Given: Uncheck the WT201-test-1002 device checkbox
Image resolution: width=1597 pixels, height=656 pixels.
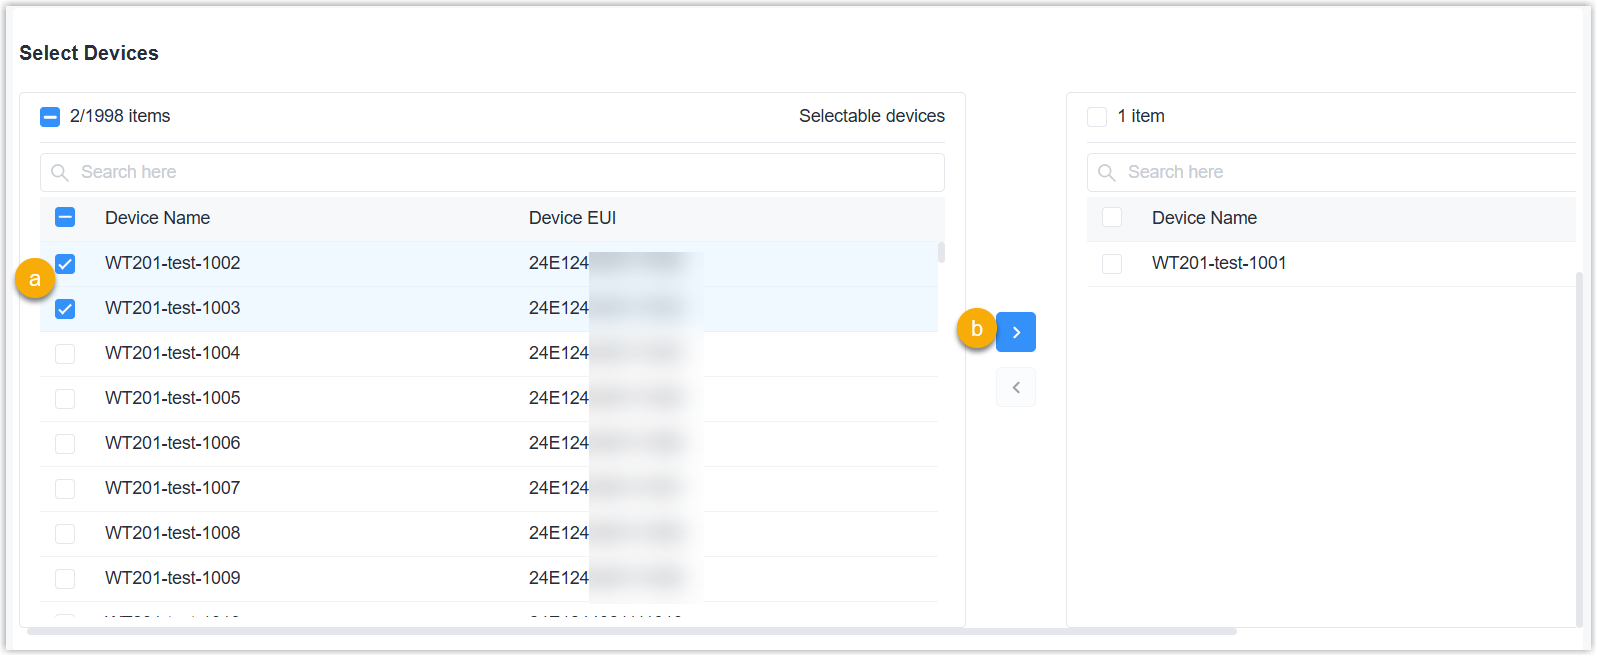Looking at the screenshot, I should point(65,264).
